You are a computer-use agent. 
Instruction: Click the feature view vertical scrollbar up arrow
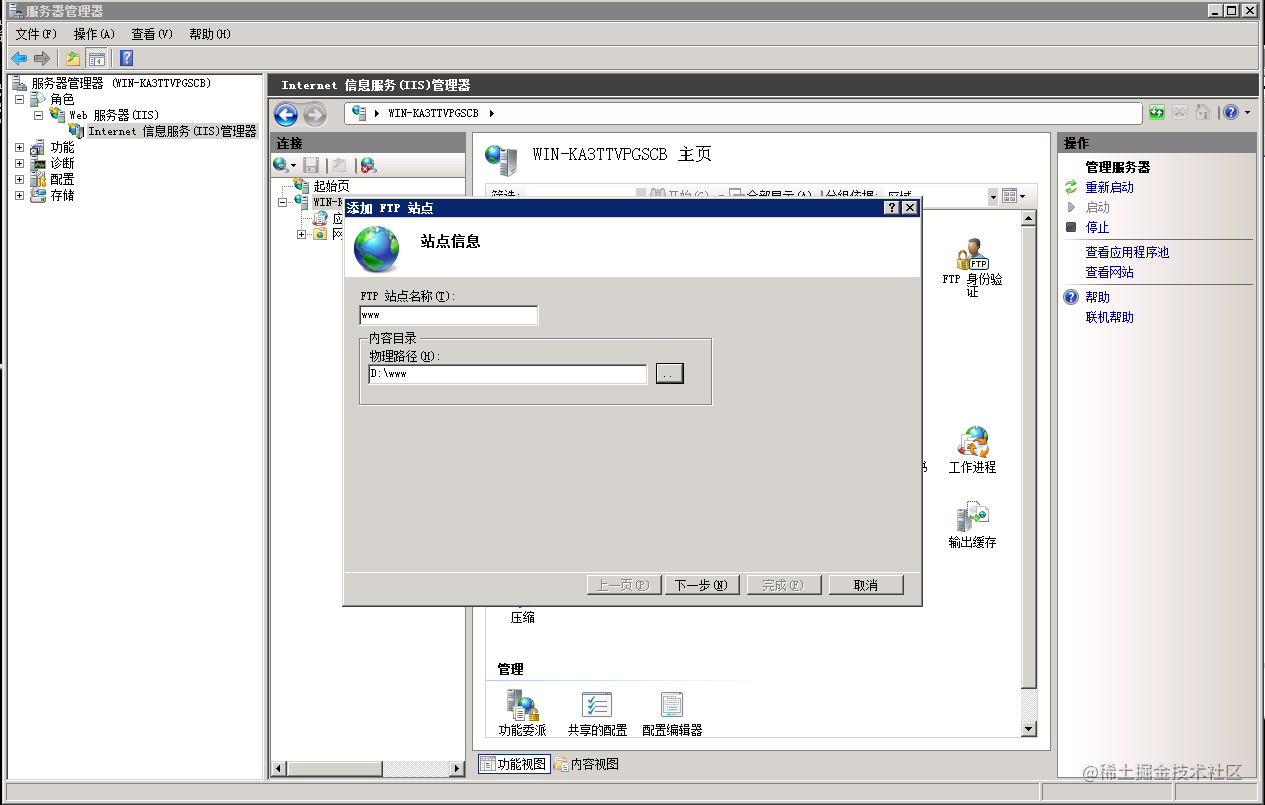coord(1029,217)
